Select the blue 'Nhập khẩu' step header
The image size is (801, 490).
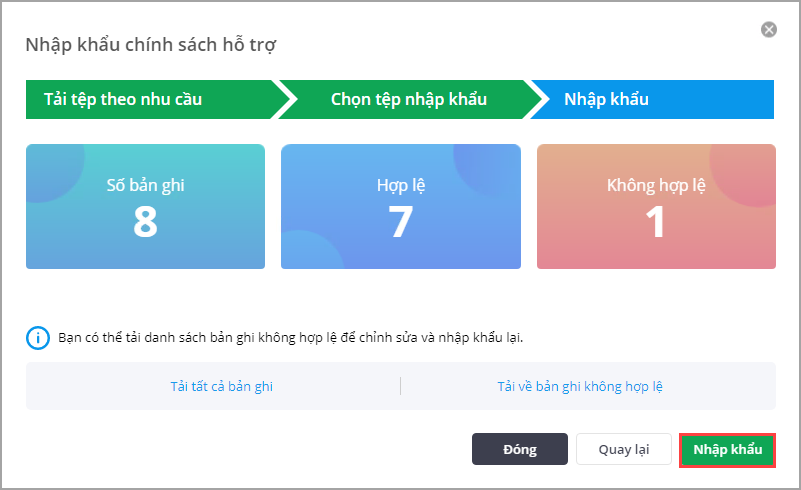[x=606, y=100]
